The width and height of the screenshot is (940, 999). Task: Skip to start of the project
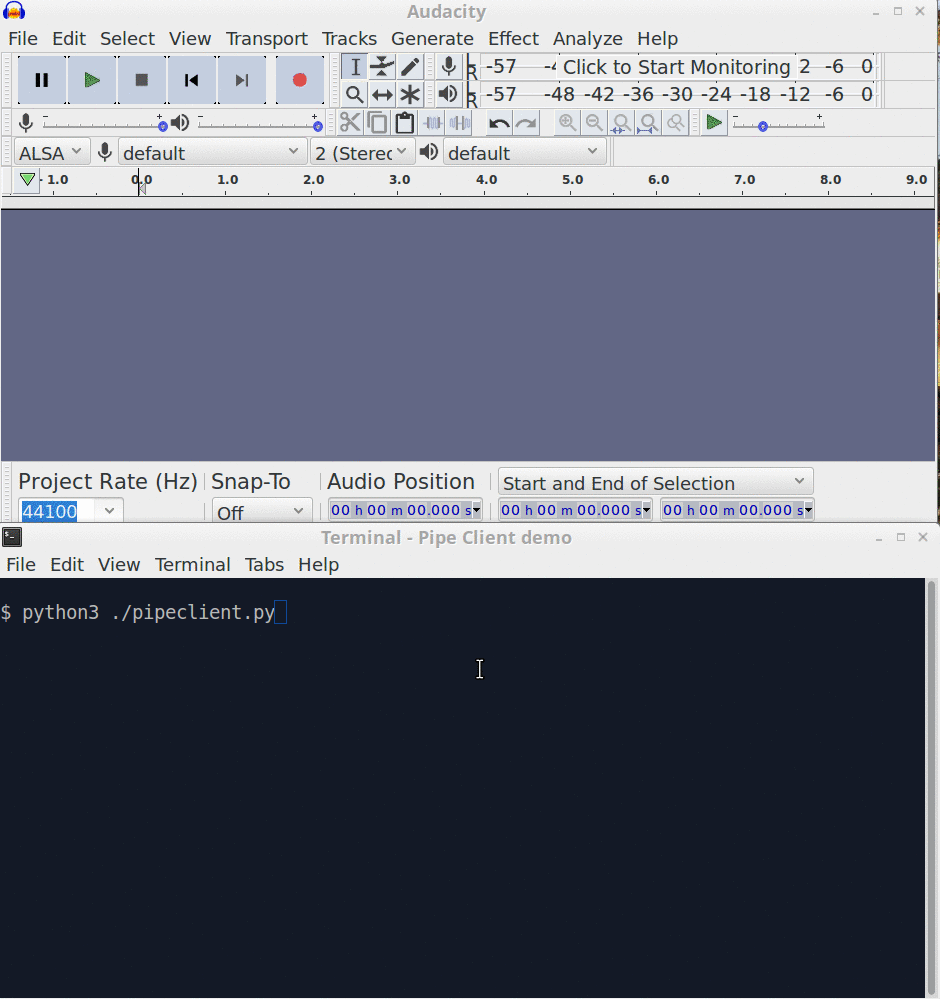pos(191,80)
